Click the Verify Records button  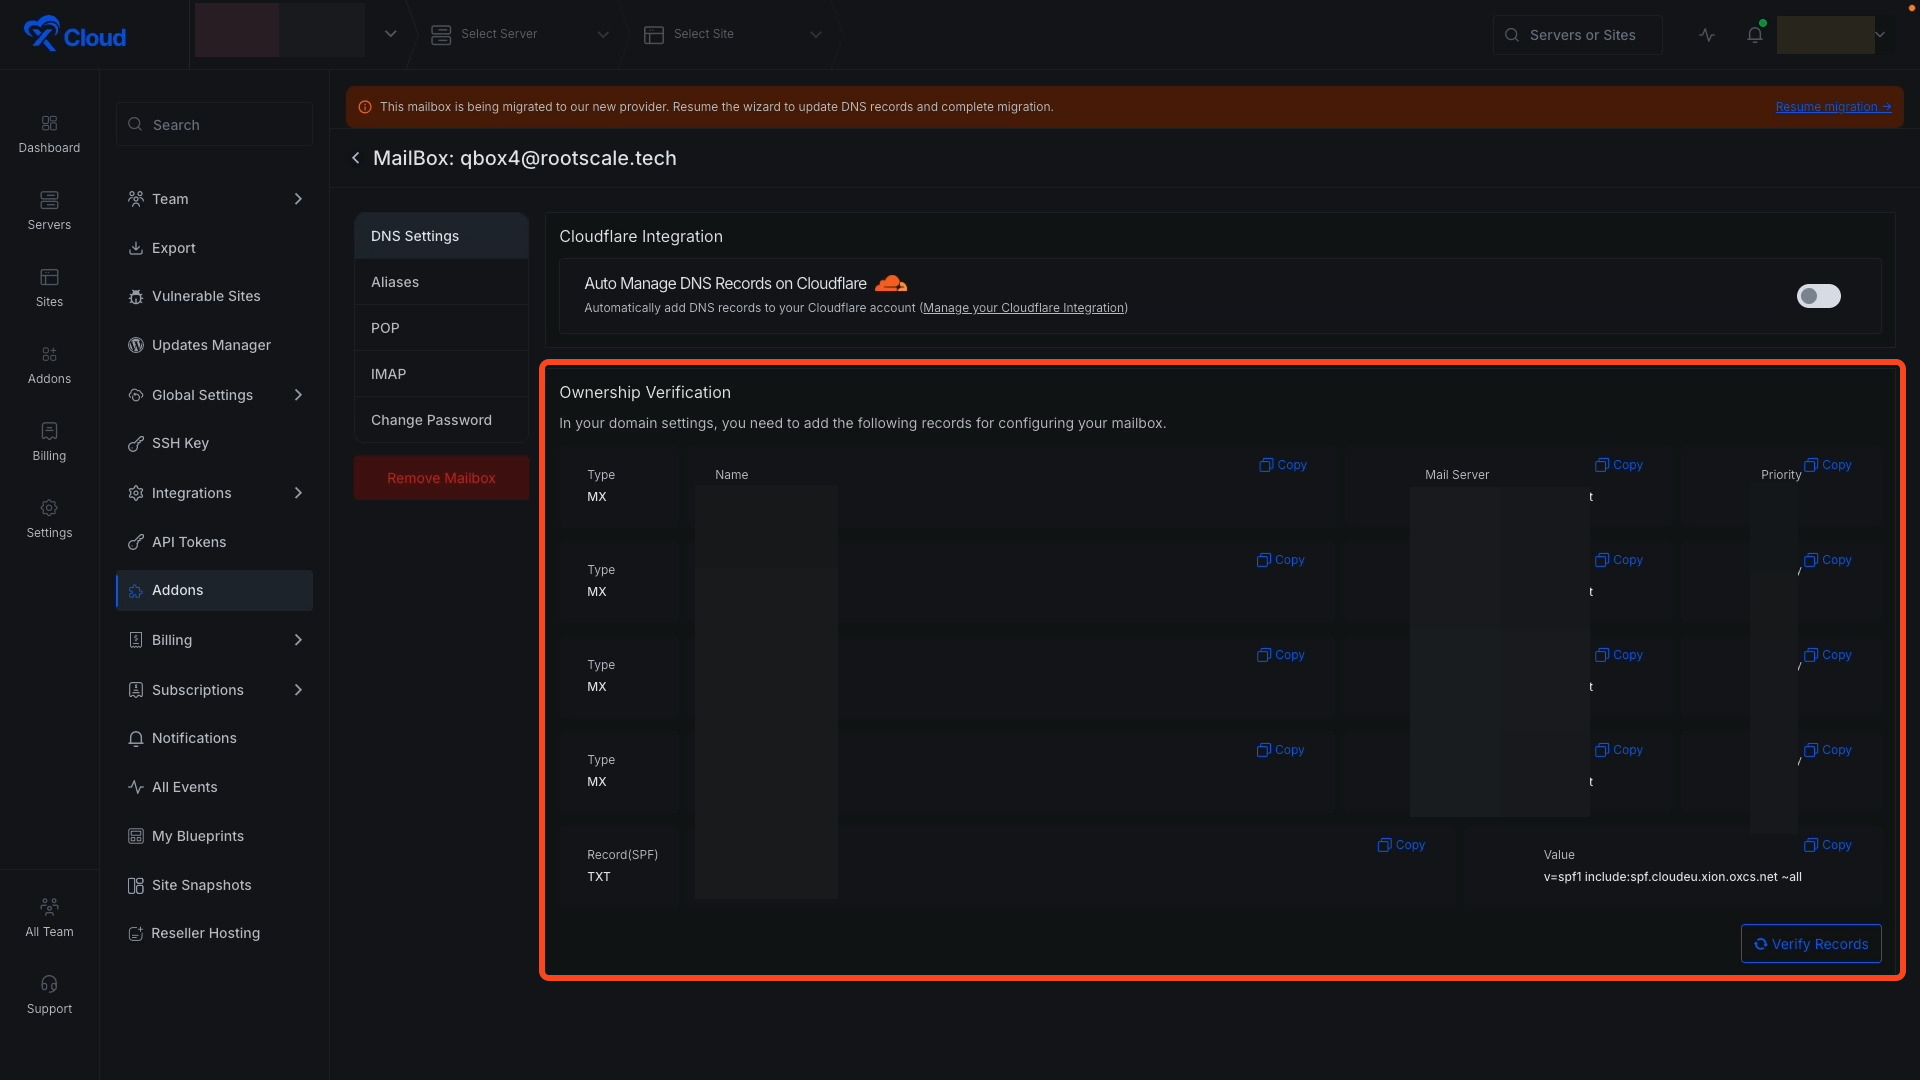coord(1811,944)
